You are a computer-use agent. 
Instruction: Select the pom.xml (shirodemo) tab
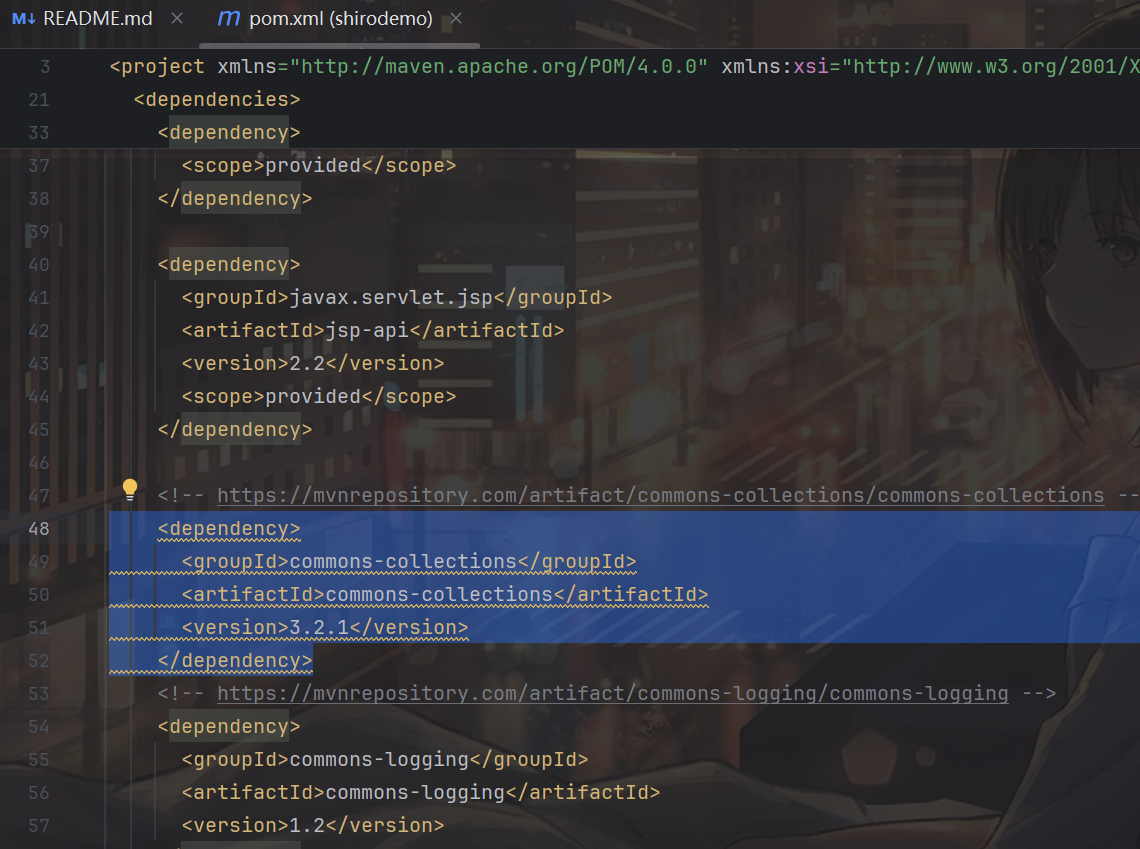pyautogui.click(x=340, y=18)
